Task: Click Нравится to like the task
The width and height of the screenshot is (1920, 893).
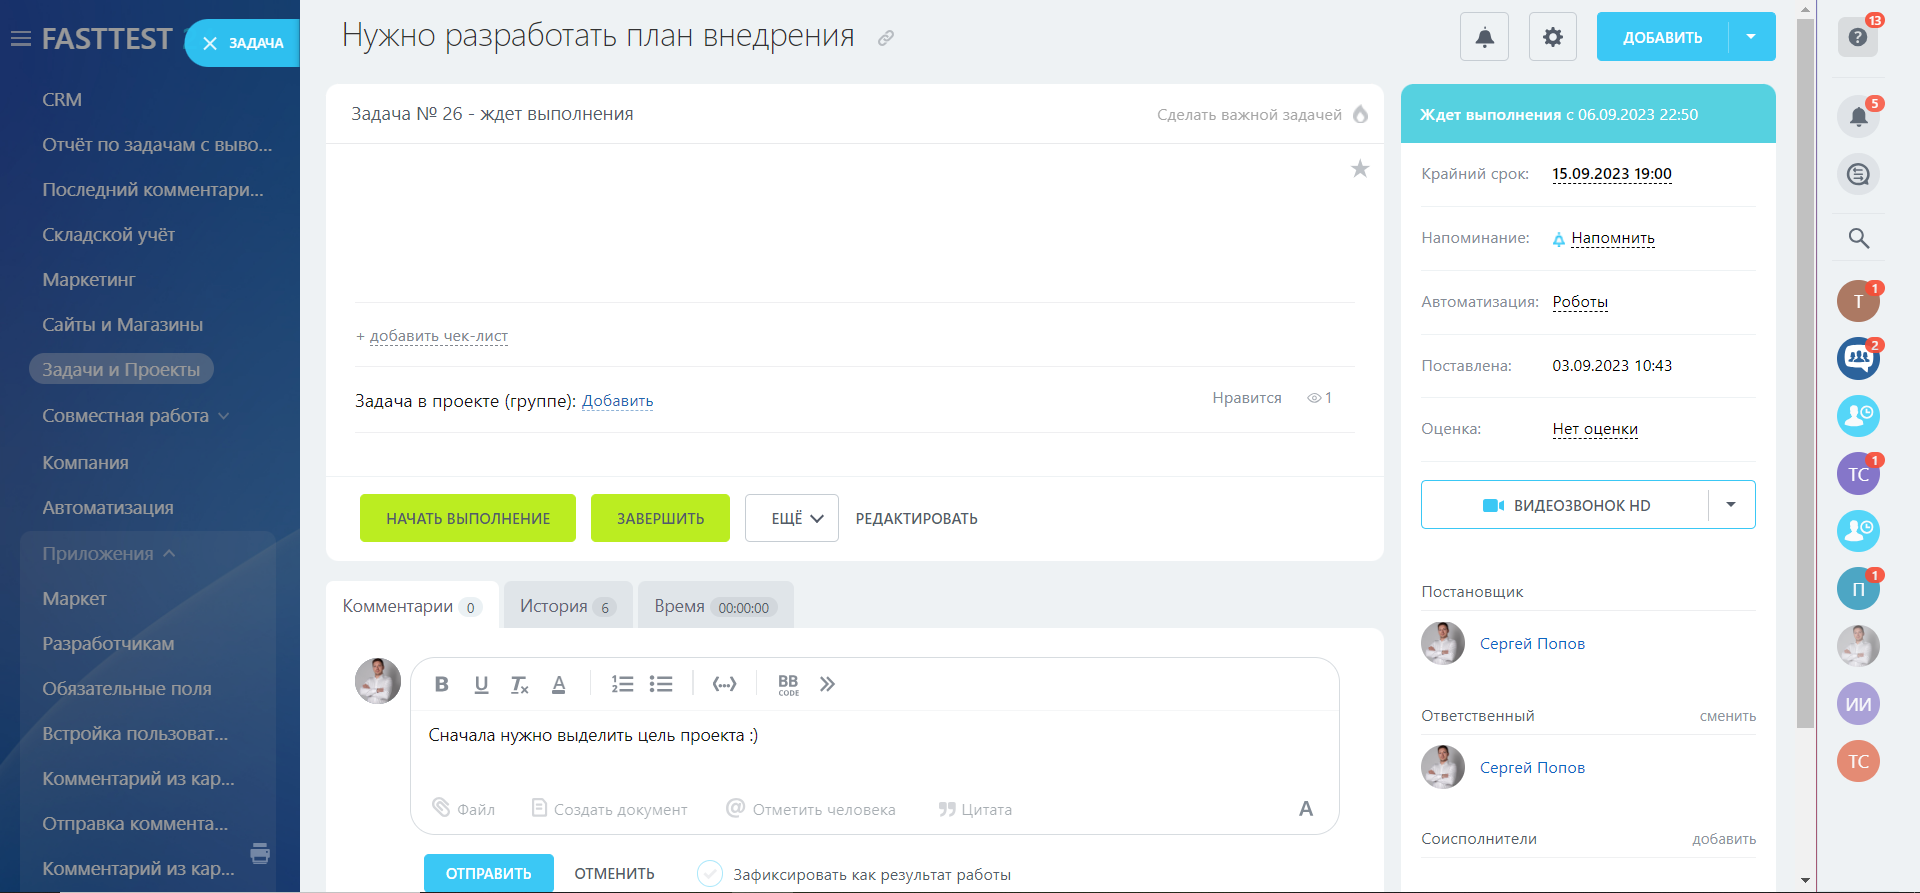Action: [1247, 398]
